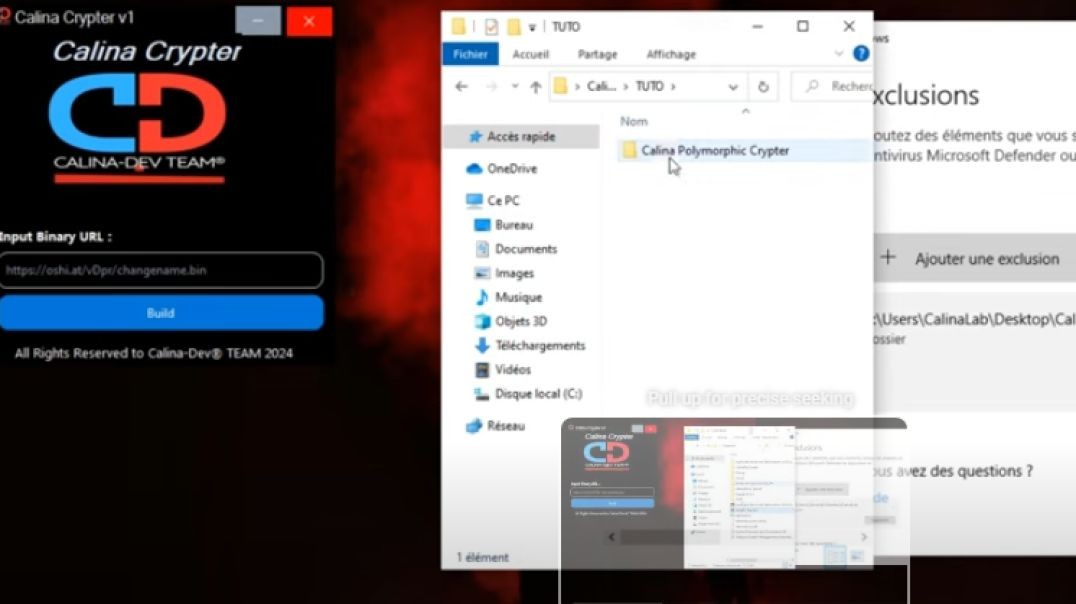Click the Documents page icon
Image resolution: width=1076 pixels, height=604 pixels.
click(482, 249)
